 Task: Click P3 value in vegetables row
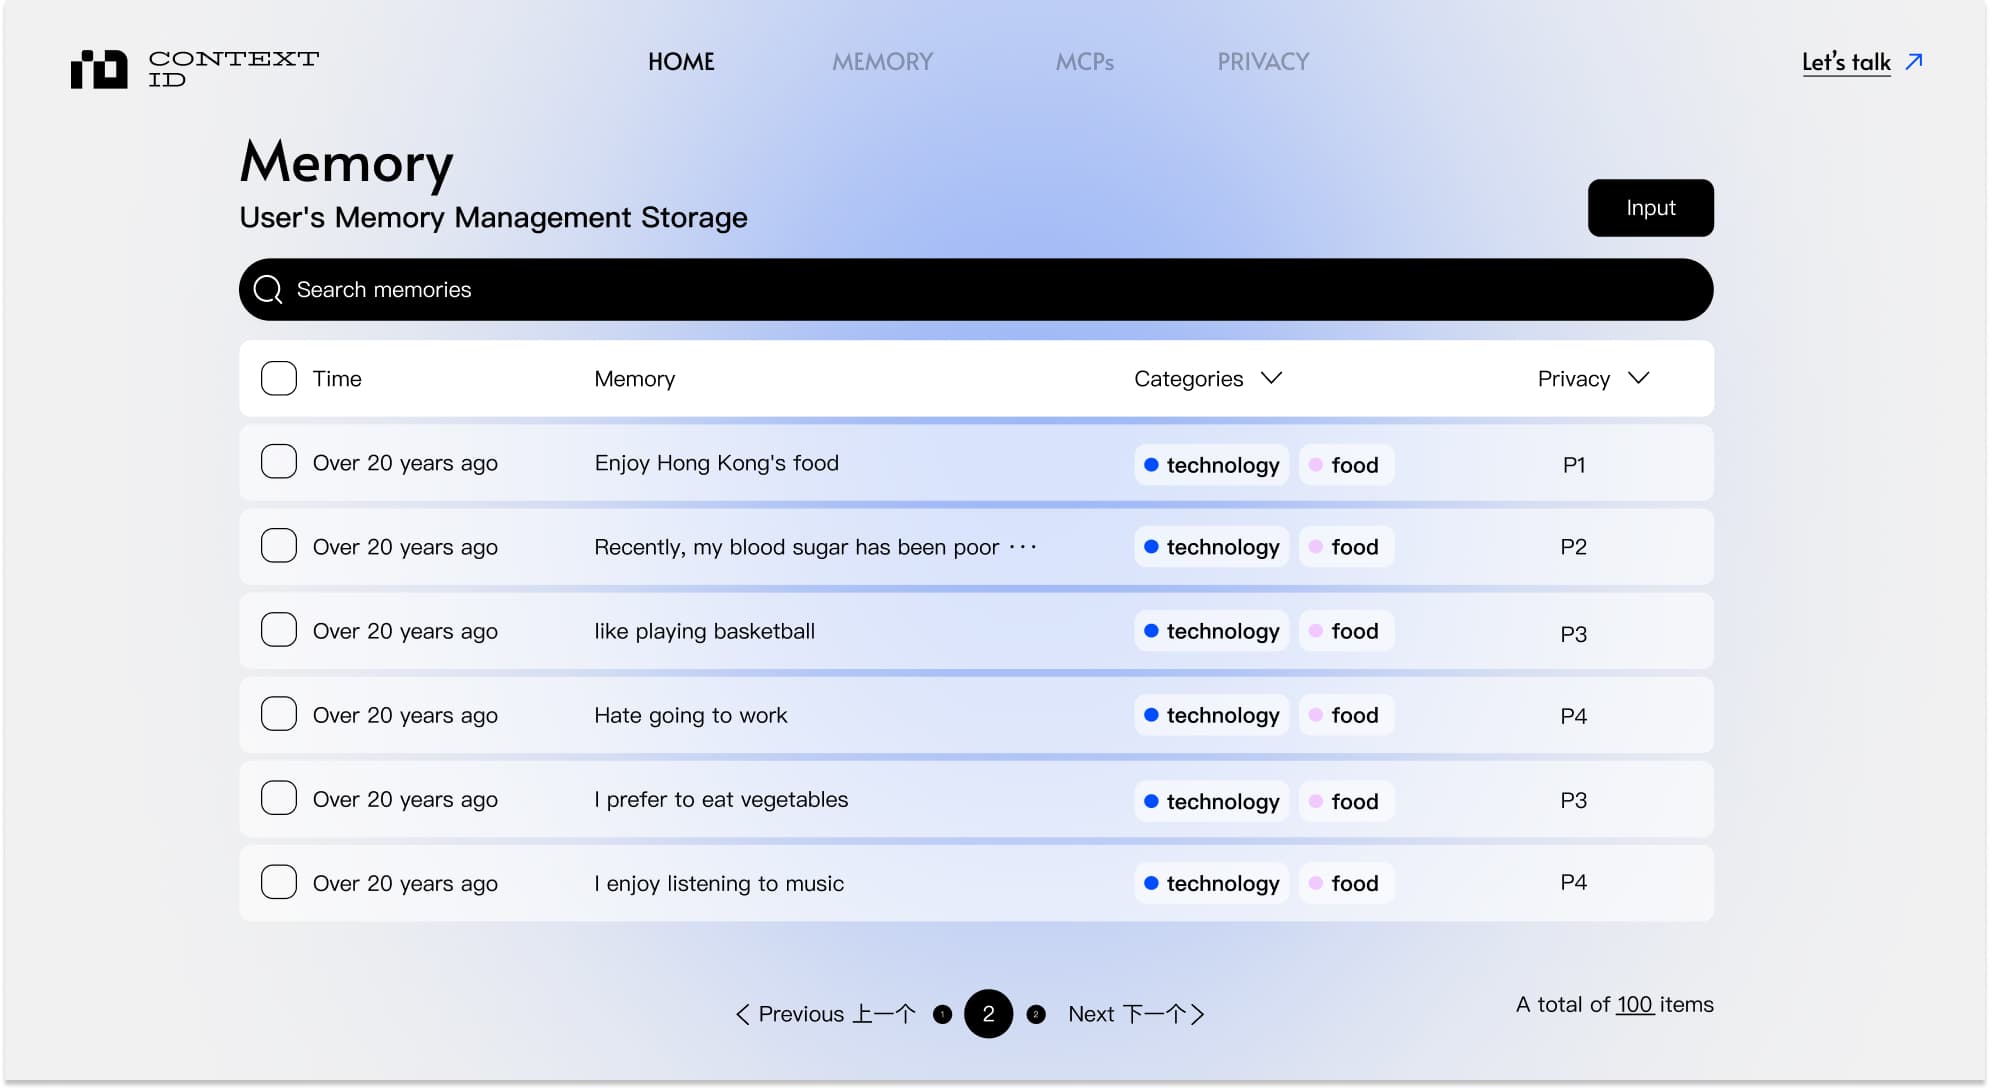[1573, 800]
